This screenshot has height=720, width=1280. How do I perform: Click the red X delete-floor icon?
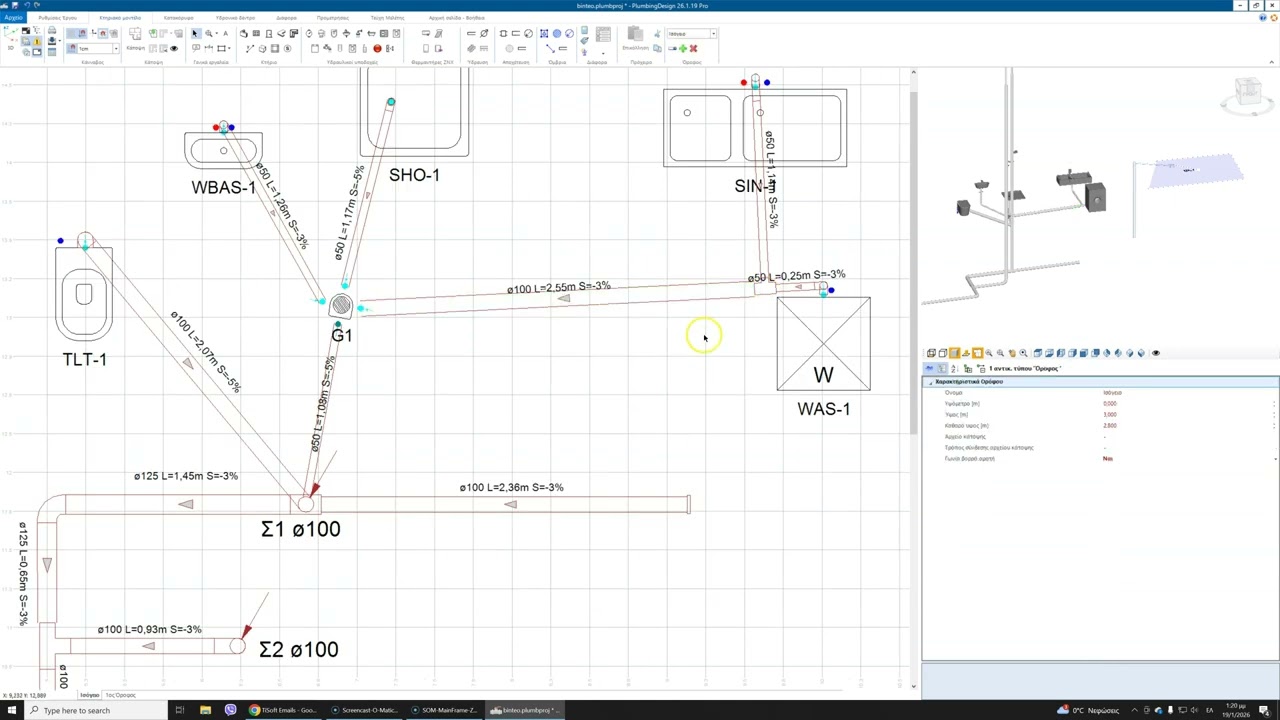[693, 48]
